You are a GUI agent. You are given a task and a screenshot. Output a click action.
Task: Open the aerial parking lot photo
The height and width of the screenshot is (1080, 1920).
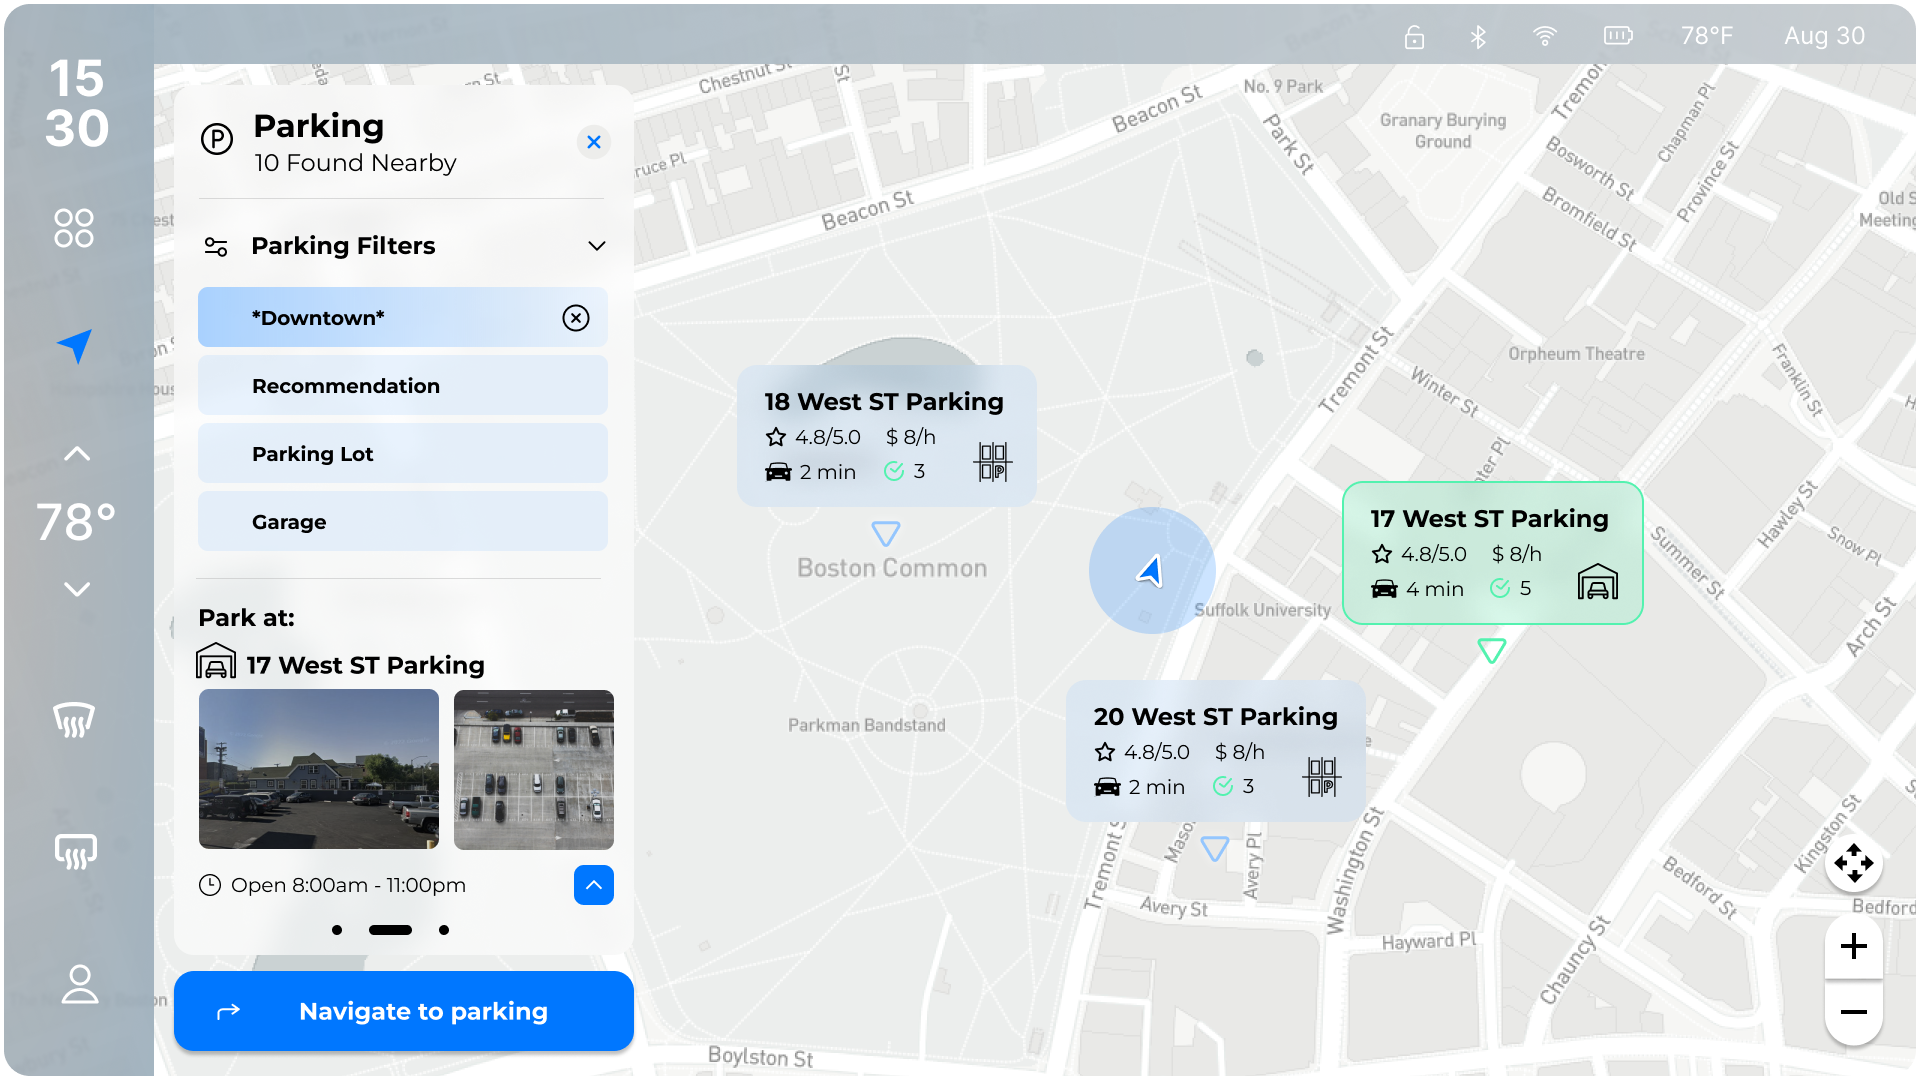[533, 769]
